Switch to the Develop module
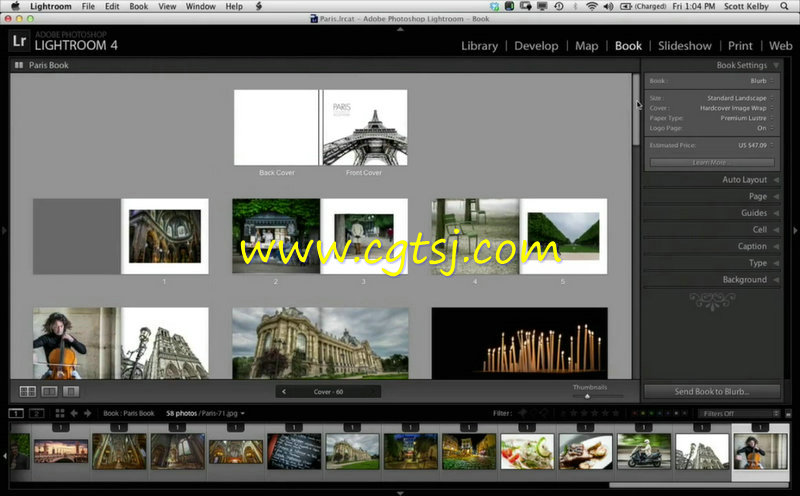Viewport: 800px width, 496px height. point(536,46)
